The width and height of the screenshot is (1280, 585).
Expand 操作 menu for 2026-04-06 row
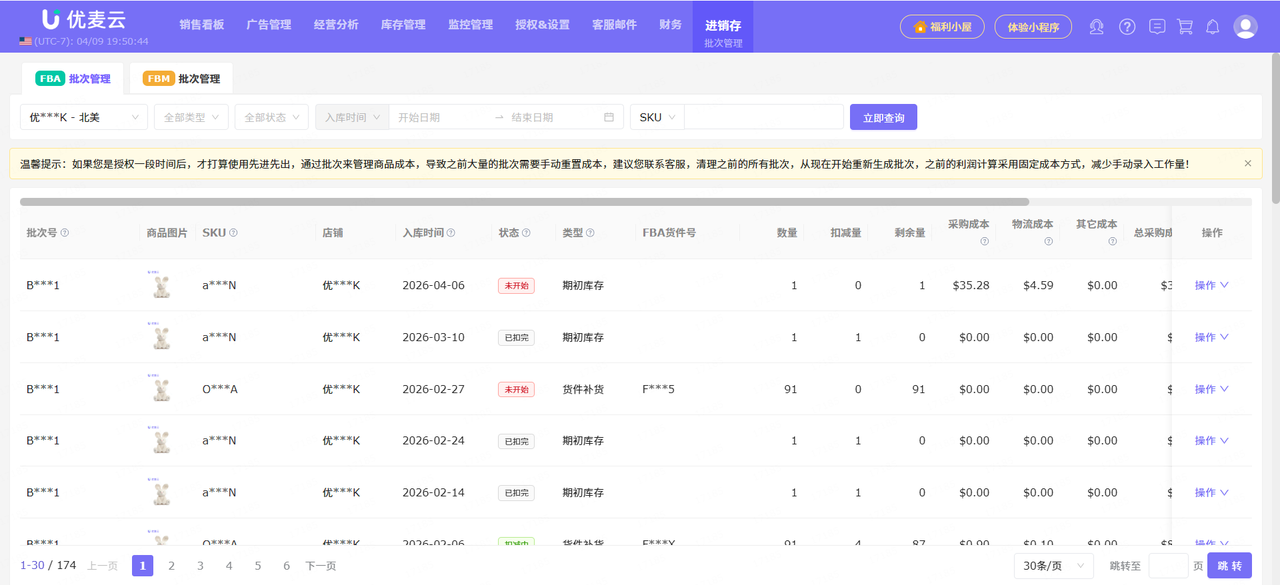(1211, 285)
